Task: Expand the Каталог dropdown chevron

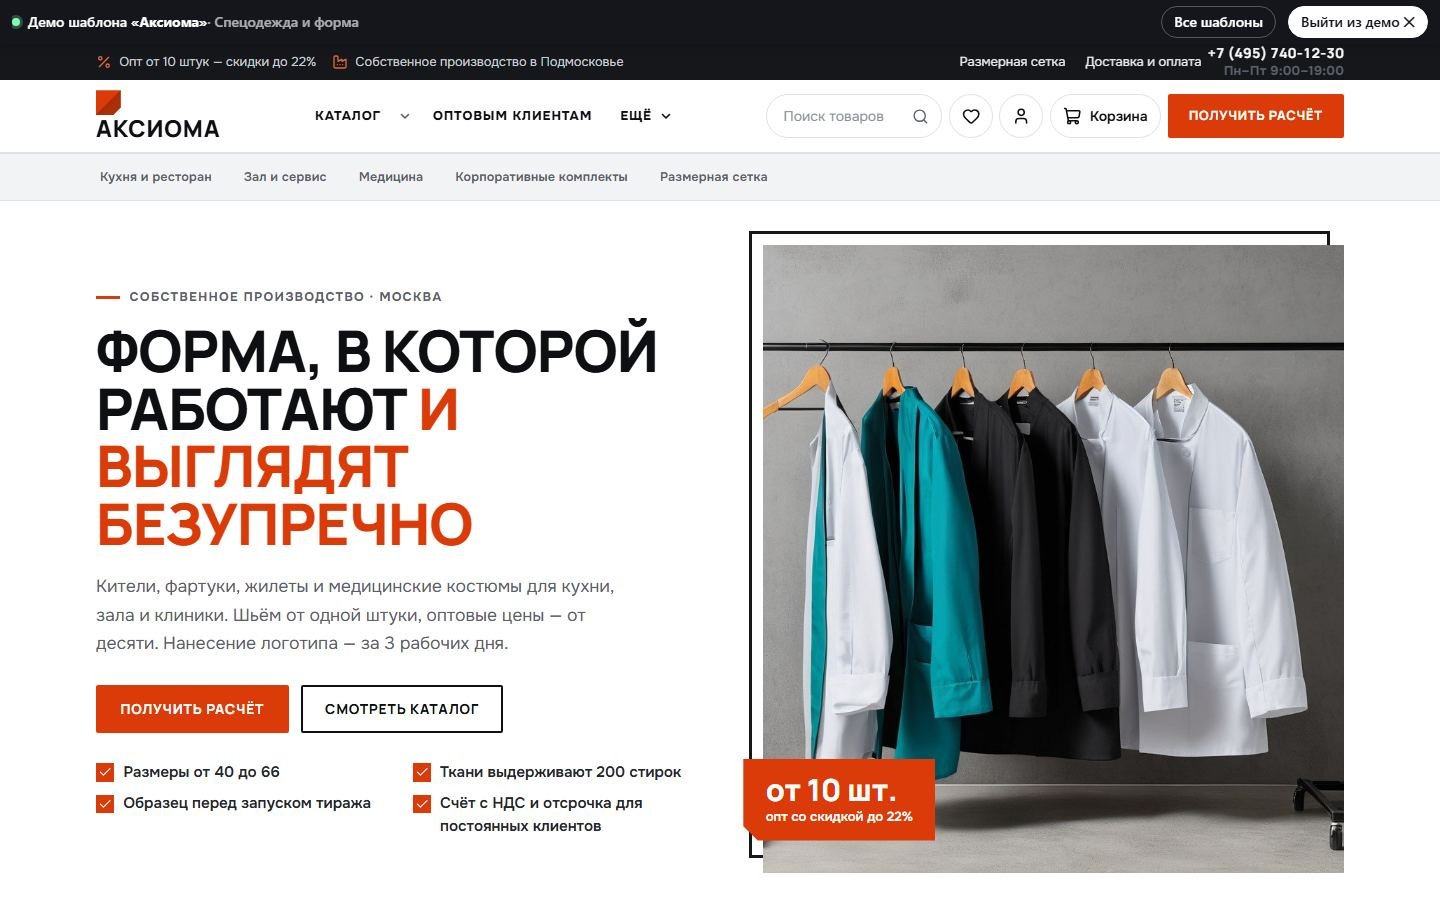Action: tap(405, 116)
